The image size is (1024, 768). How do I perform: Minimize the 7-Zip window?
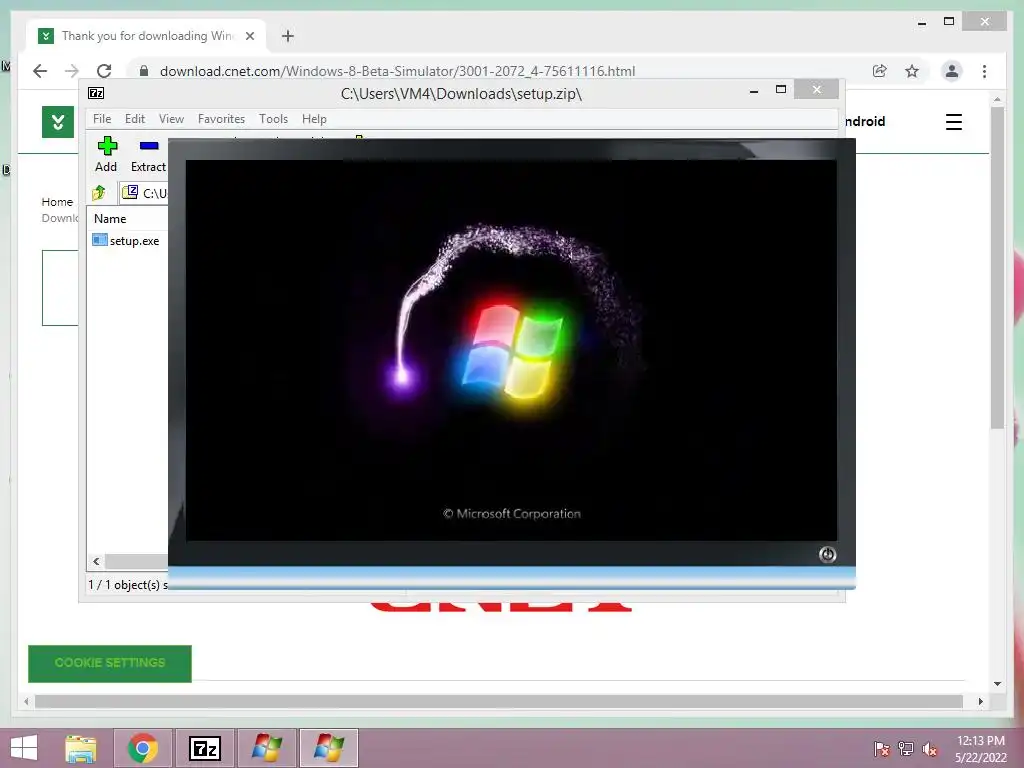(754, 90)
